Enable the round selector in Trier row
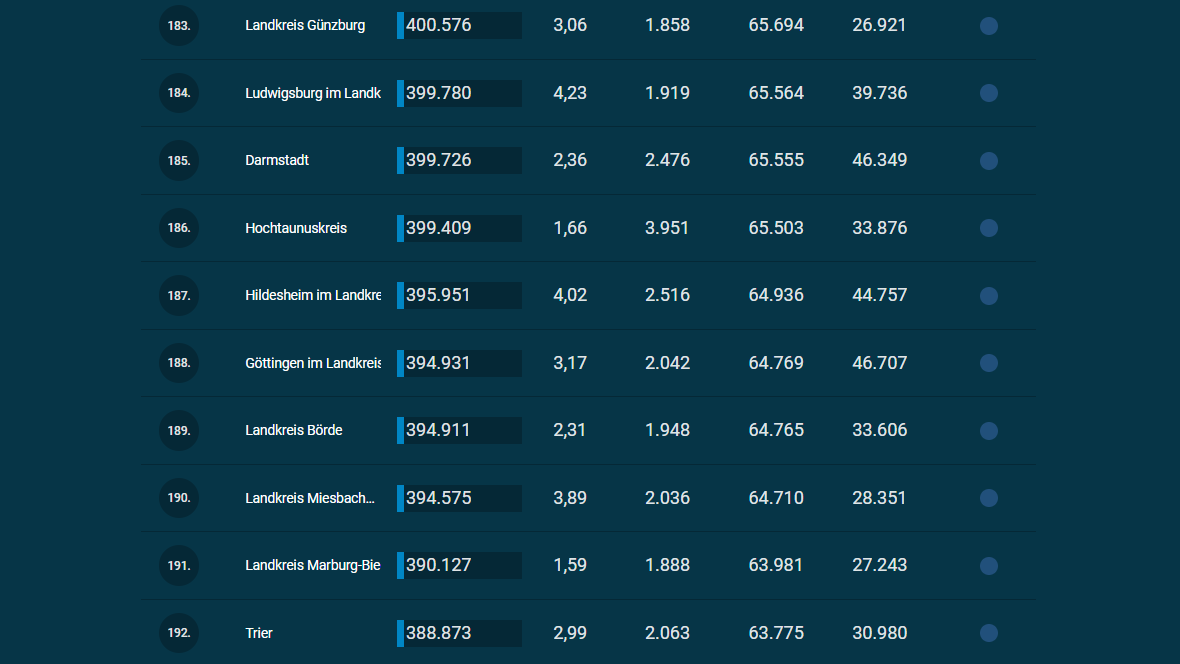The height and width of the screenshot is (664, 1180). pos(988,633)
